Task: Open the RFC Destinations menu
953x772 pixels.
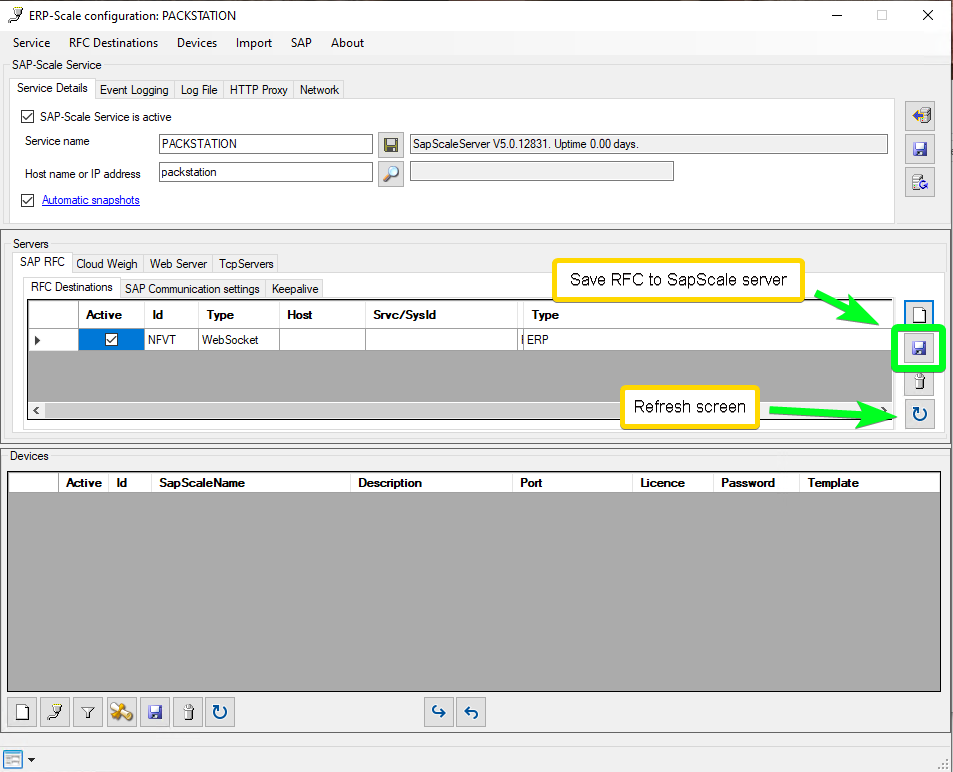Action: (113, 43)
